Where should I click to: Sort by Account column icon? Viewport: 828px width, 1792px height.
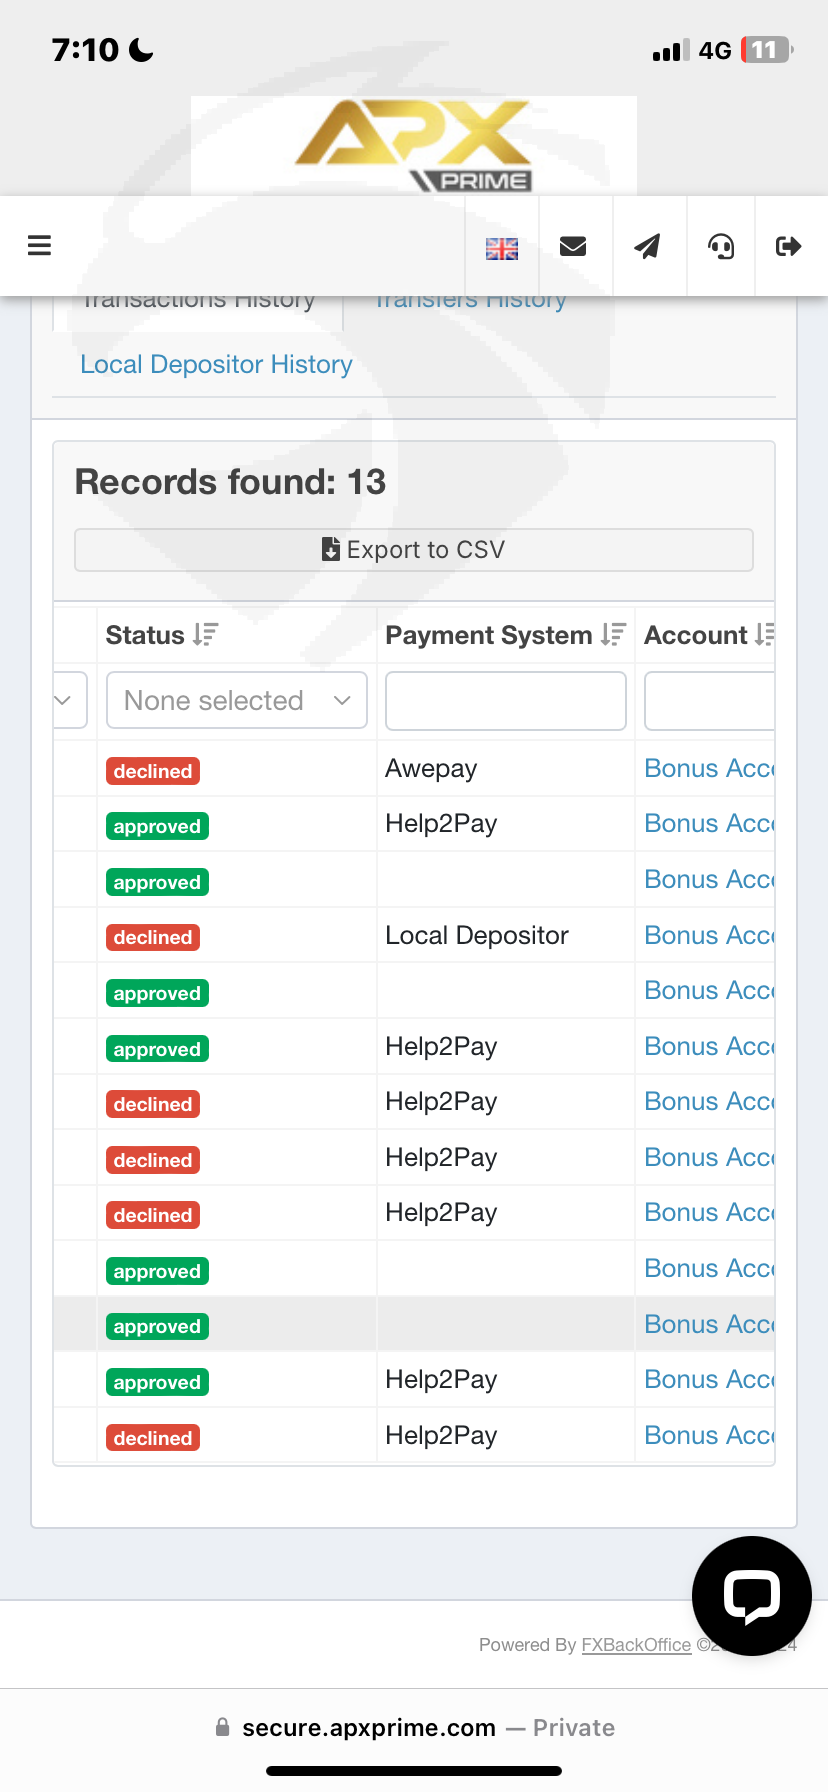pos(764,635)
